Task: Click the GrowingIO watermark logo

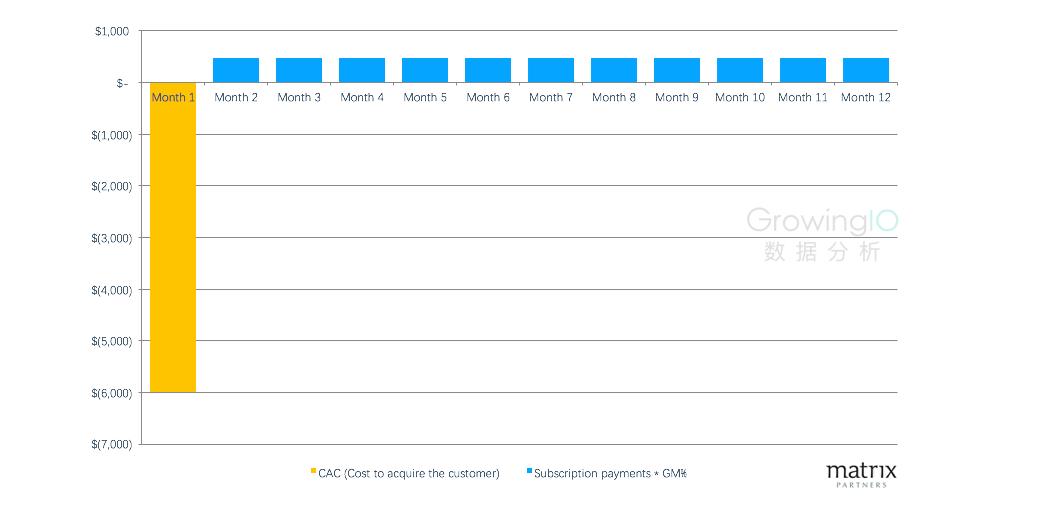Action: point(823,234)
